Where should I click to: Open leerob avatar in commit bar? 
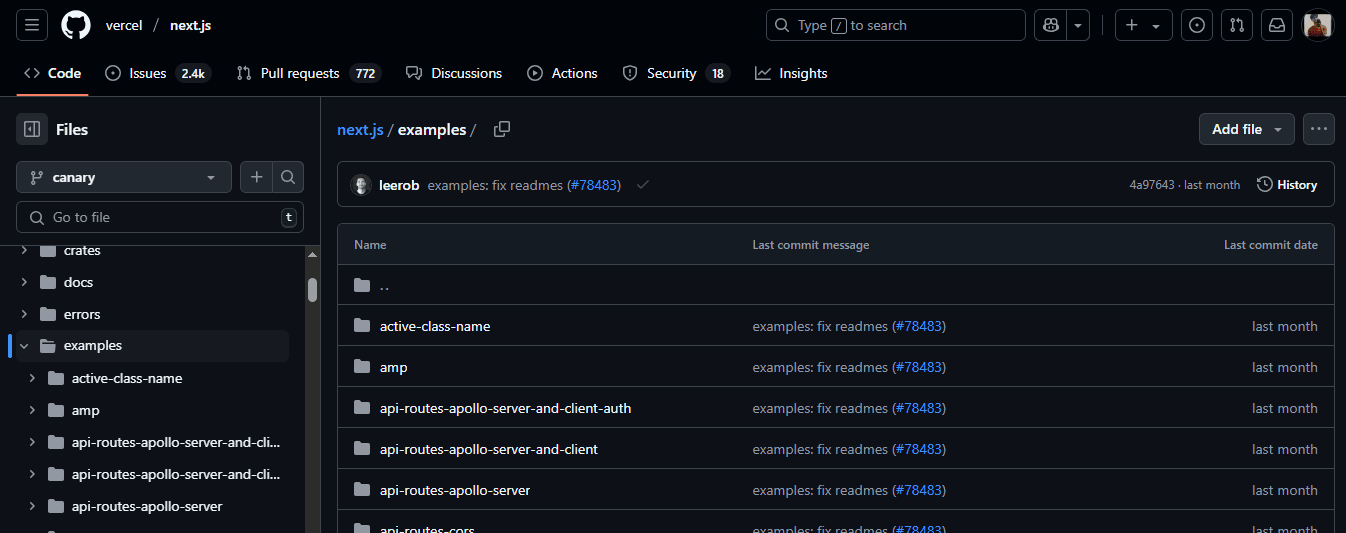[361, 185]
